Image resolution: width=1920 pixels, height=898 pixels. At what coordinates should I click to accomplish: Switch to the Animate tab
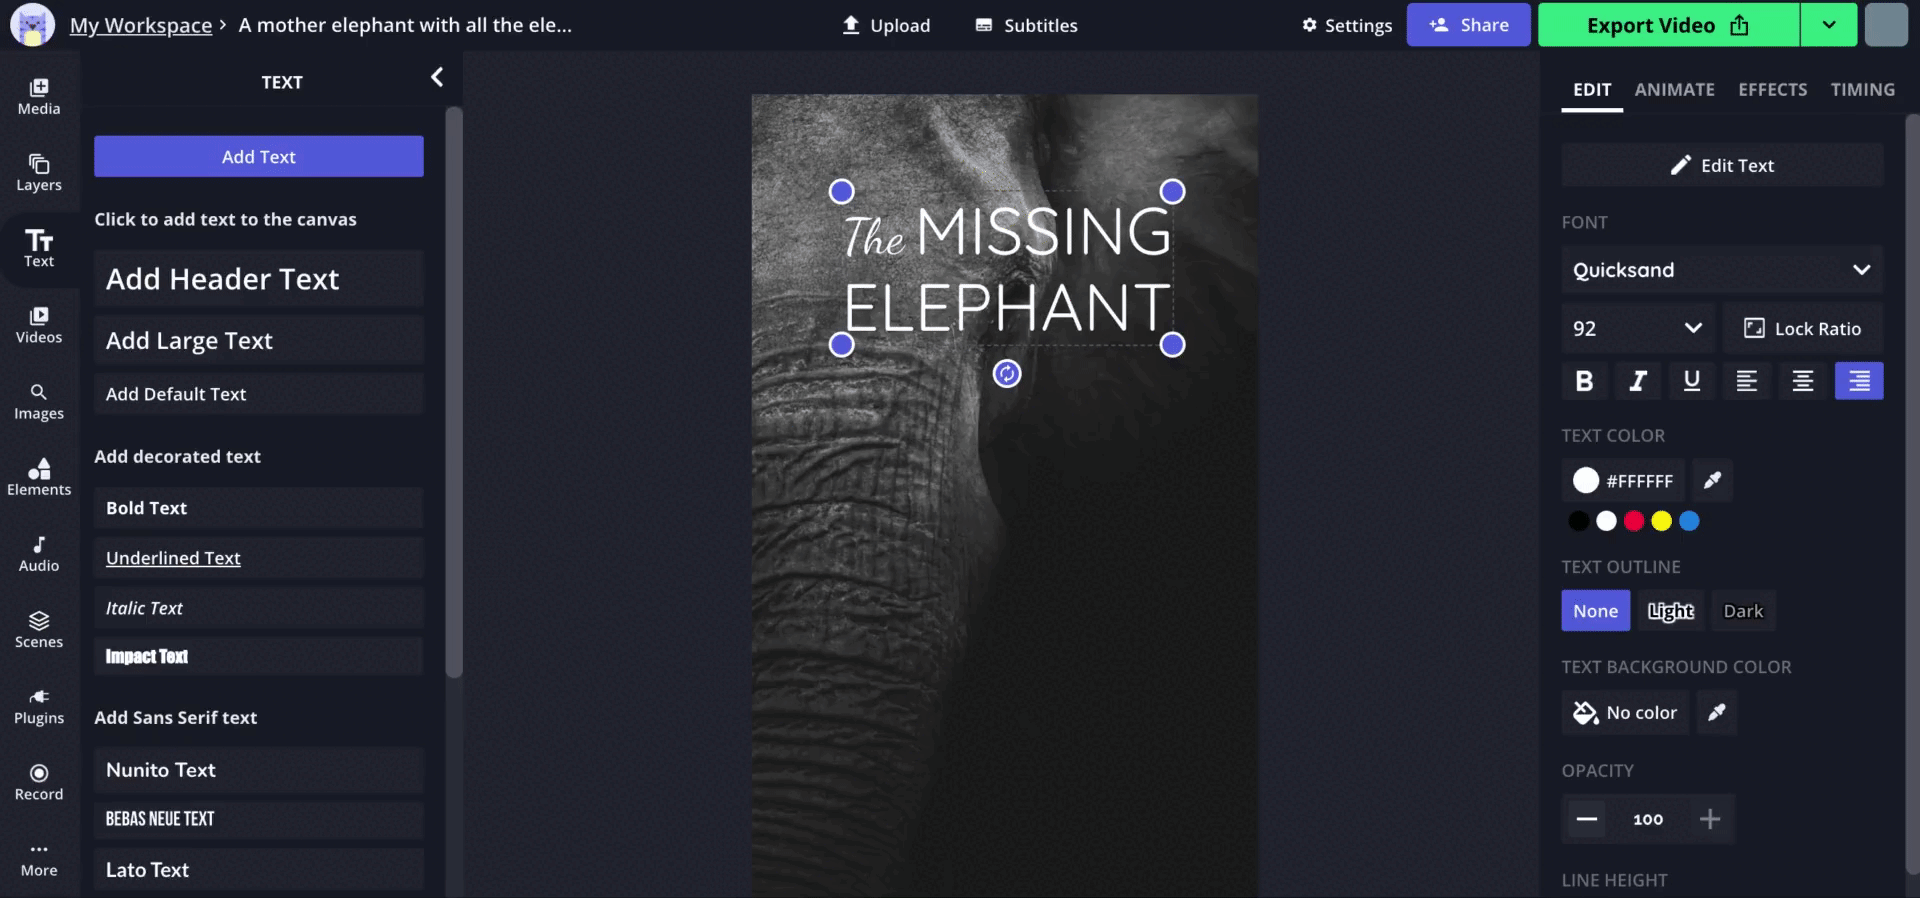(x=1674, y=90)
